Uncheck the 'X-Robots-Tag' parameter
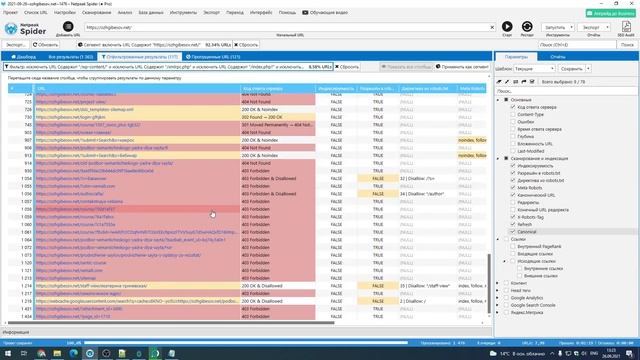The width and height of the screenshot is (640, 360). (513, 217)
